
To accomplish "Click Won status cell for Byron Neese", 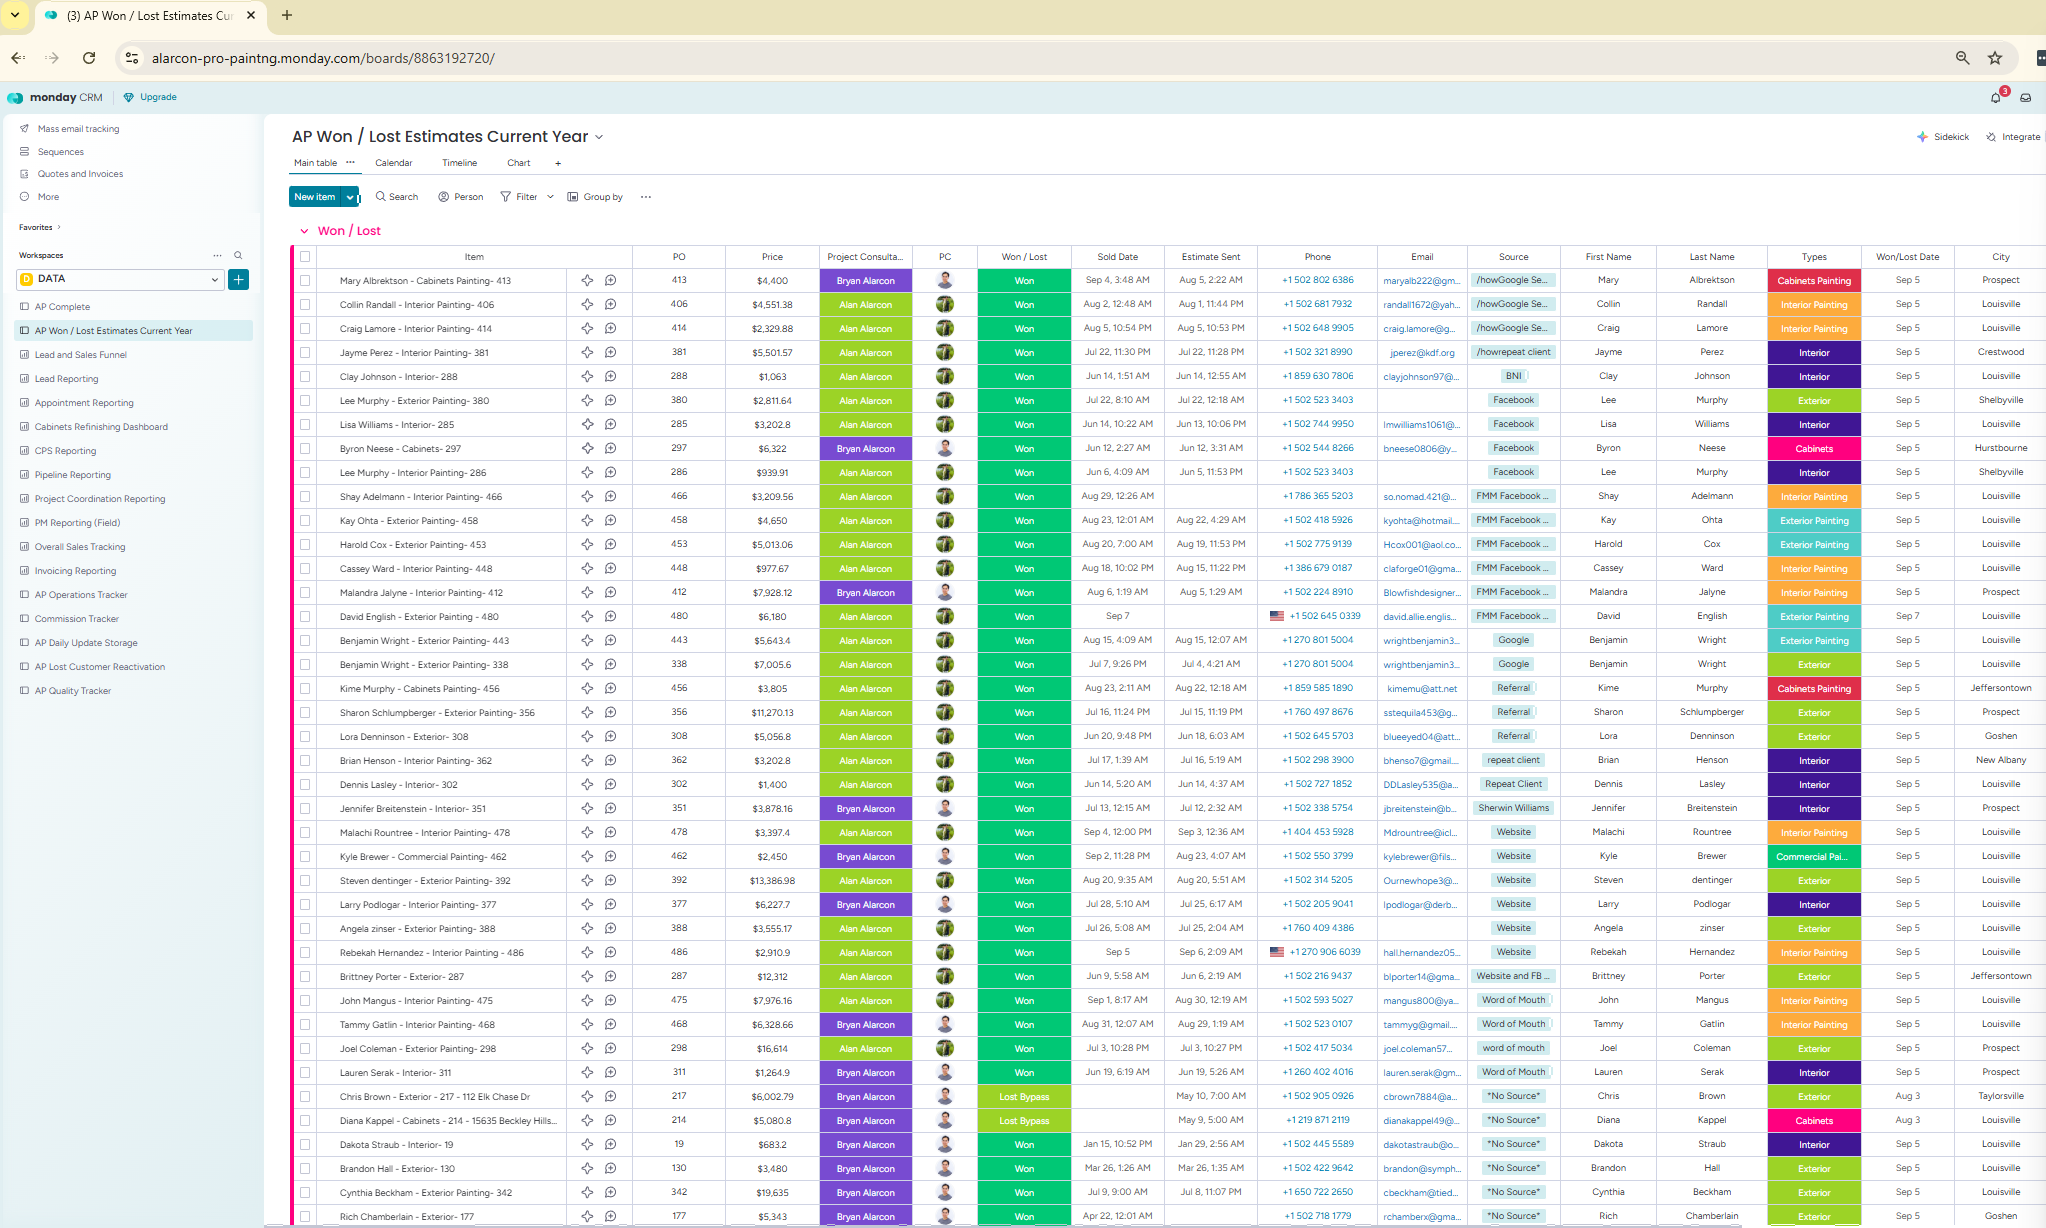I will (1024, 449).
